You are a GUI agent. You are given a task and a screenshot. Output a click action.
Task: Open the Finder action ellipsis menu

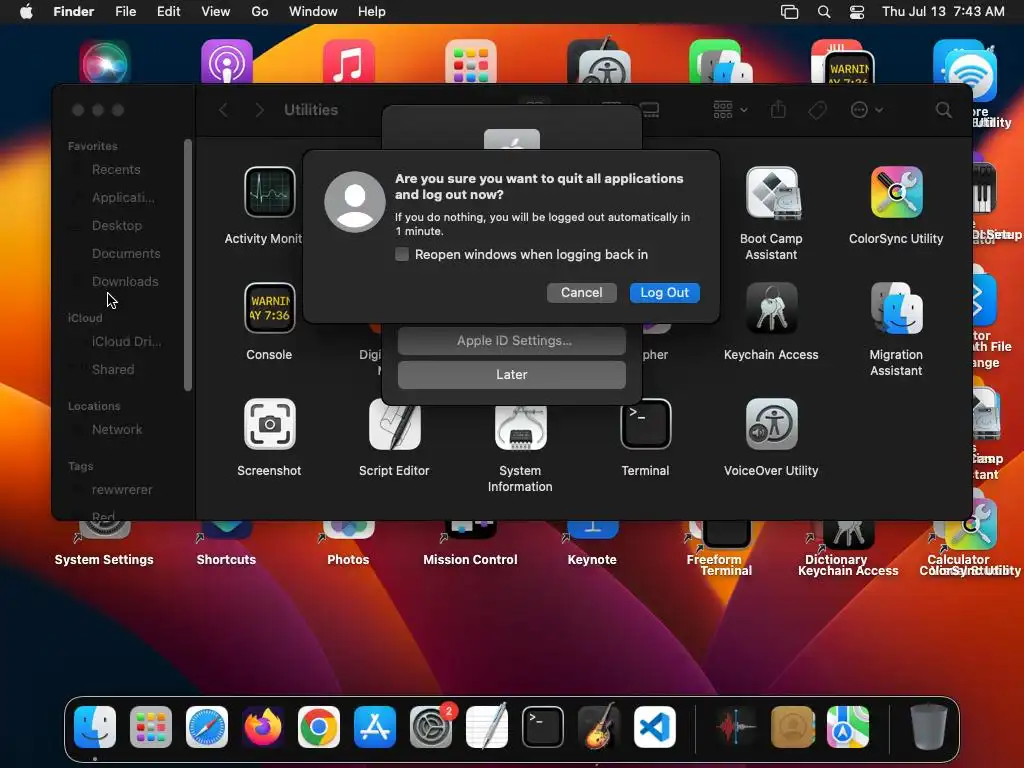click(x=866, y=110)
